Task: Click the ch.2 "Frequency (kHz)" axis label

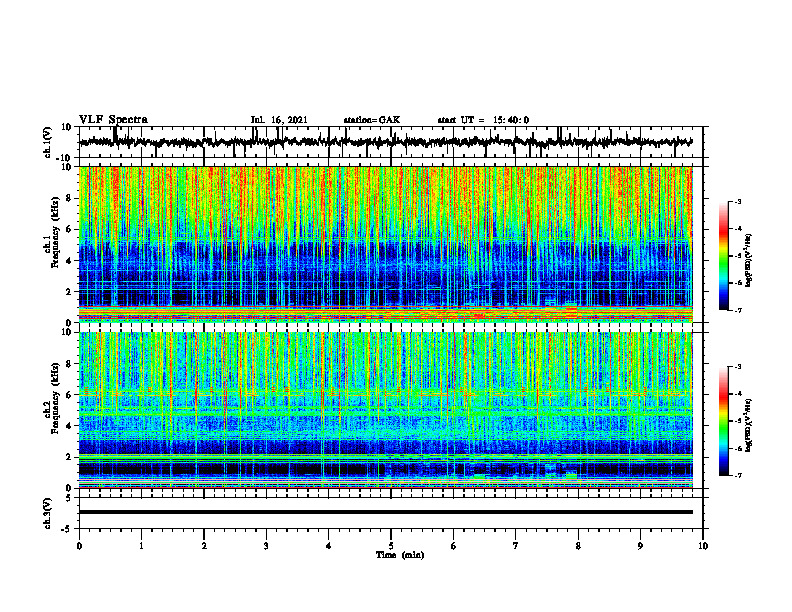Action: [55, 398]
